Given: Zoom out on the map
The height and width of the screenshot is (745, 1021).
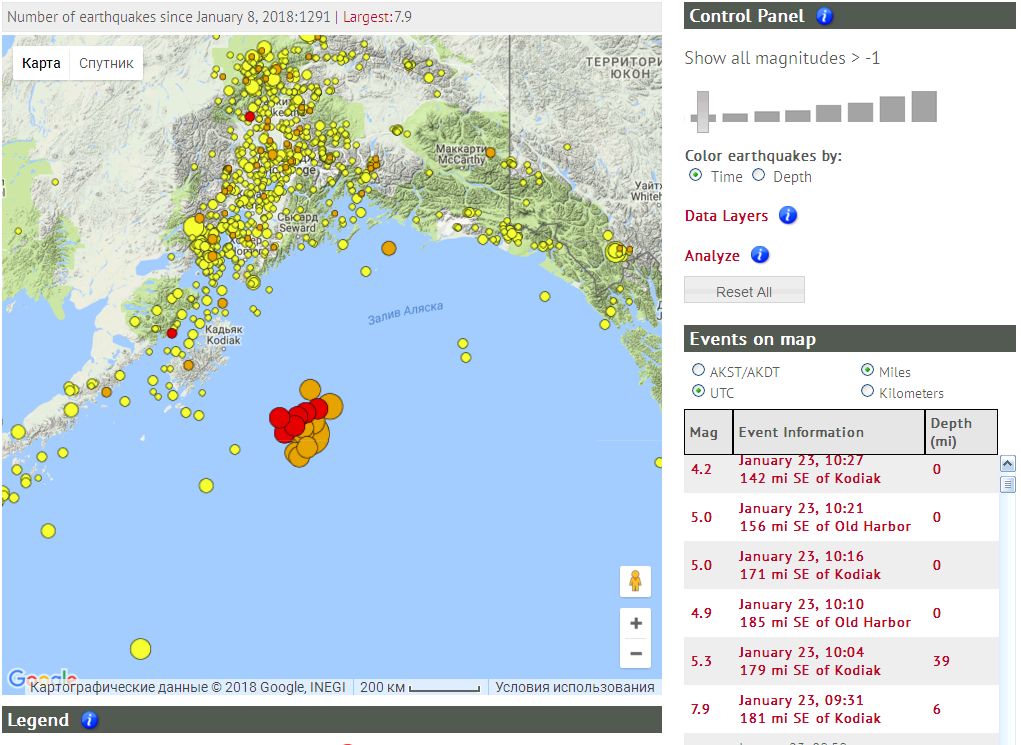Looking at the screenshot, I should click(x=636, y=653).
